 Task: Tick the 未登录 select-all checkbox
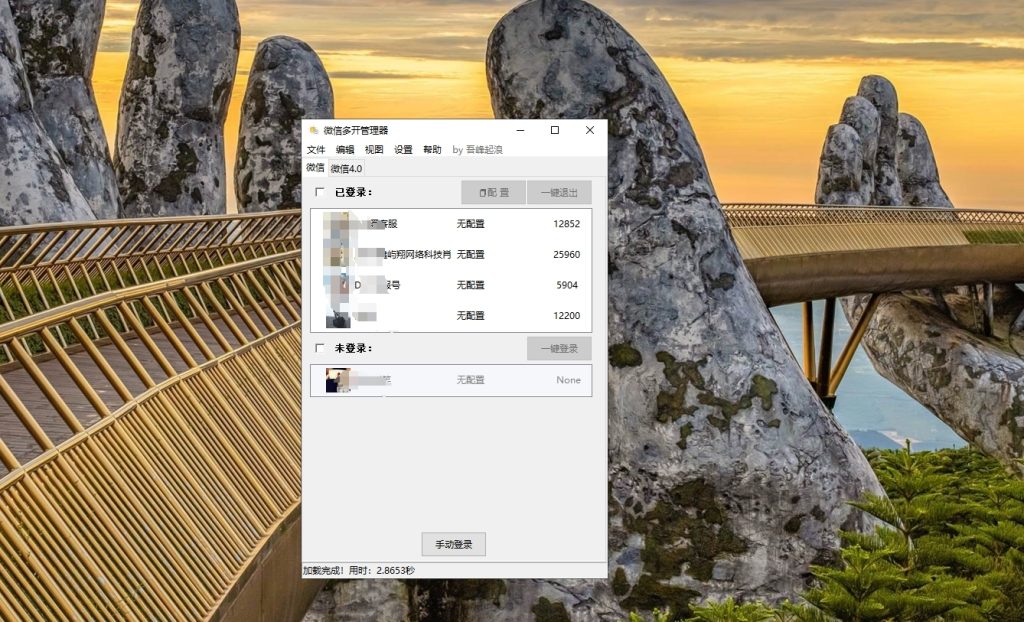point(319,348)
